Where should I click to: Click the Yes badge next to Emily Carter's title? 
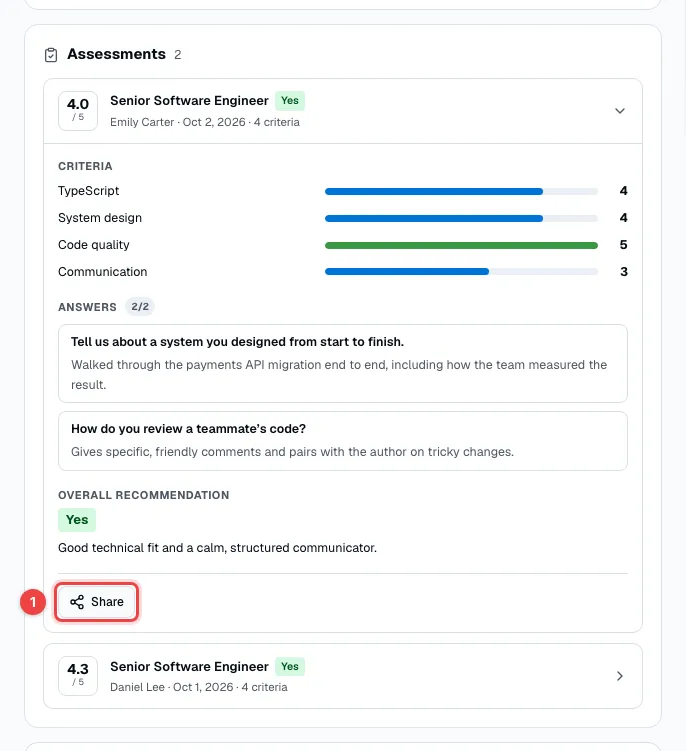pos(290,101)
